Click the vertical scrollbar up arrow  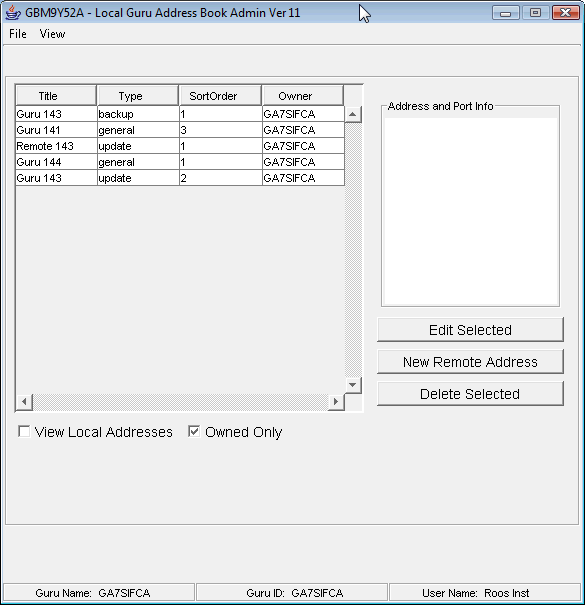(x=353, y=114)
